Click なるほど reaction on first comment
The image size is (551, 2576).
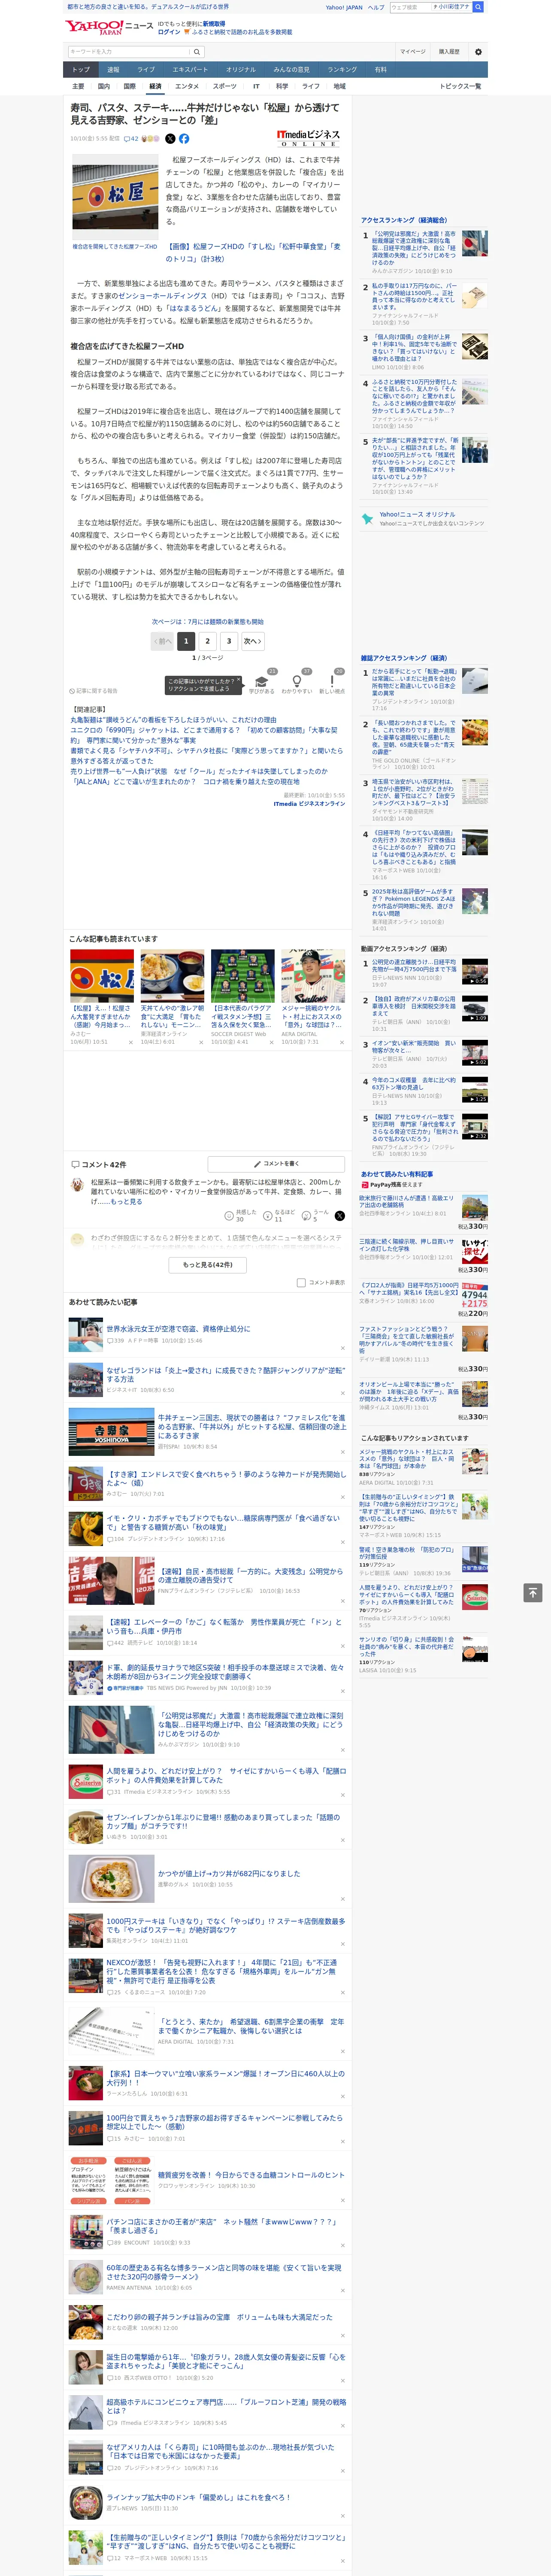tap(280, 1215)
